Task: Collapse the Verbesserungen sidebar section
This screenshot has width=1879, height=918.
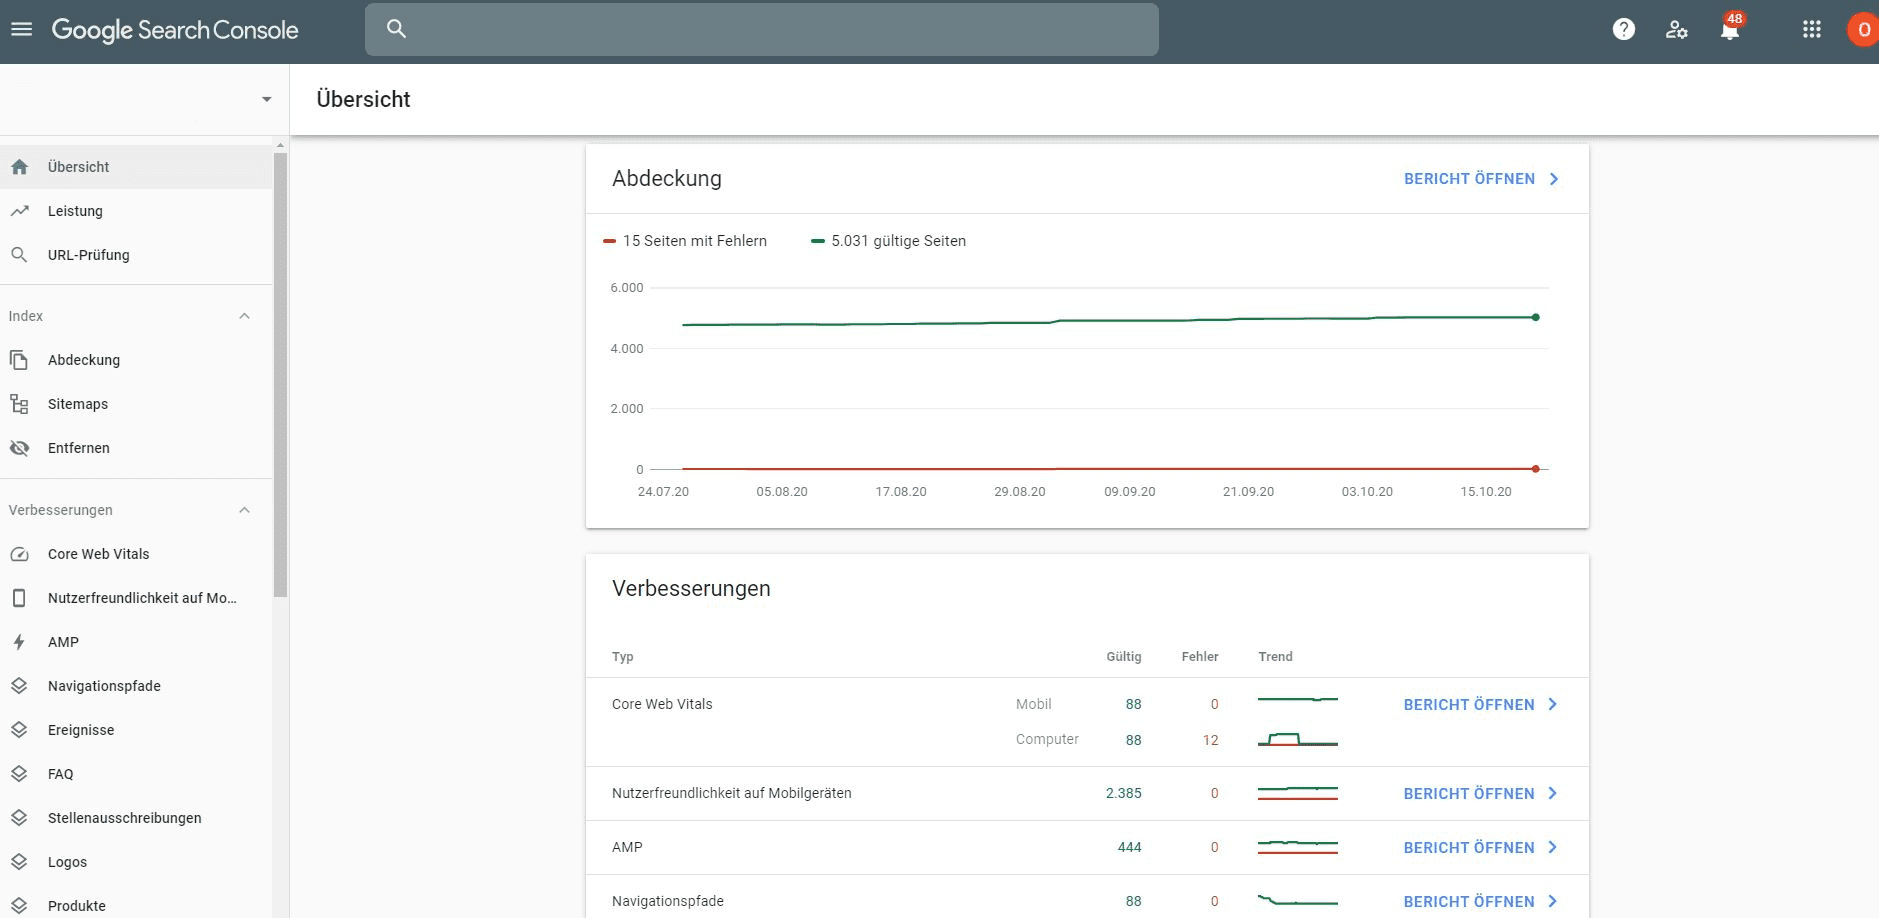Action: click(x=244, y=510)
